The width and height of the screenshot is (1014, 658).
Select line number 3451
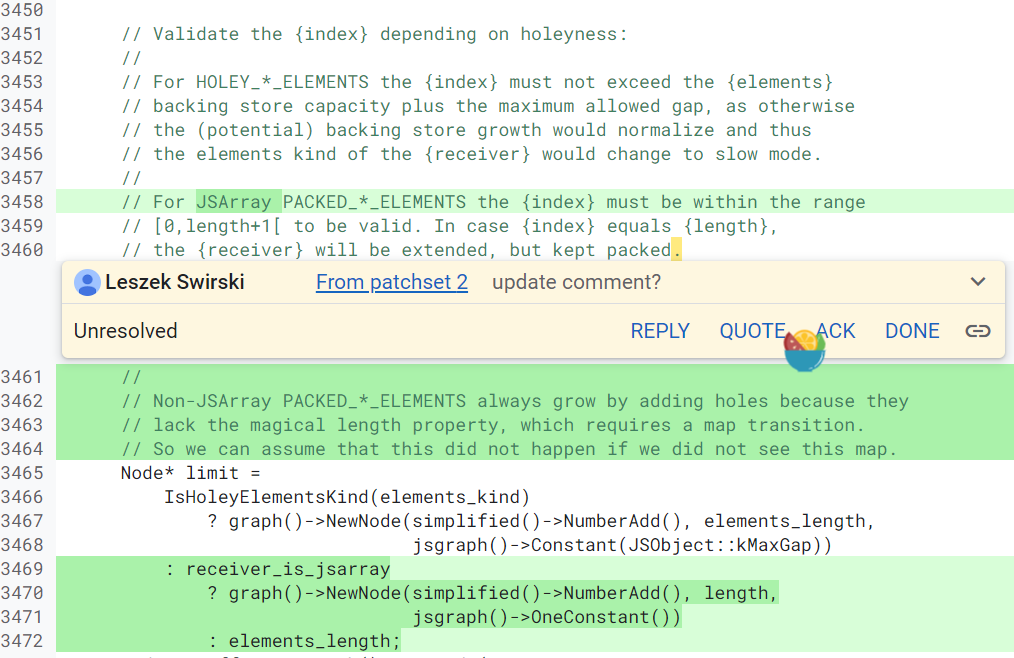tap(22, 34)
